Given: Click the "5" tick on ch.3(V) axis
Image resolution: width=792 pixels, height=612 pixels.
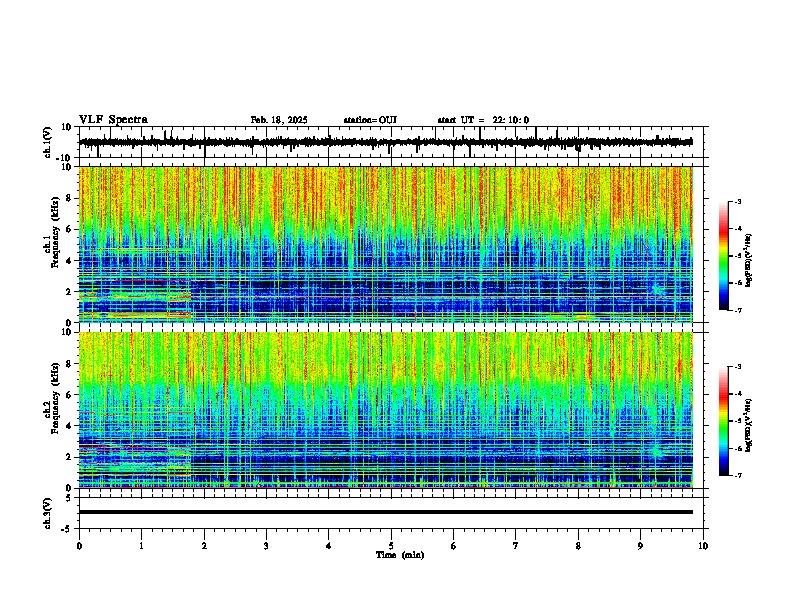Looking at the screenshot, I should 70,498.
